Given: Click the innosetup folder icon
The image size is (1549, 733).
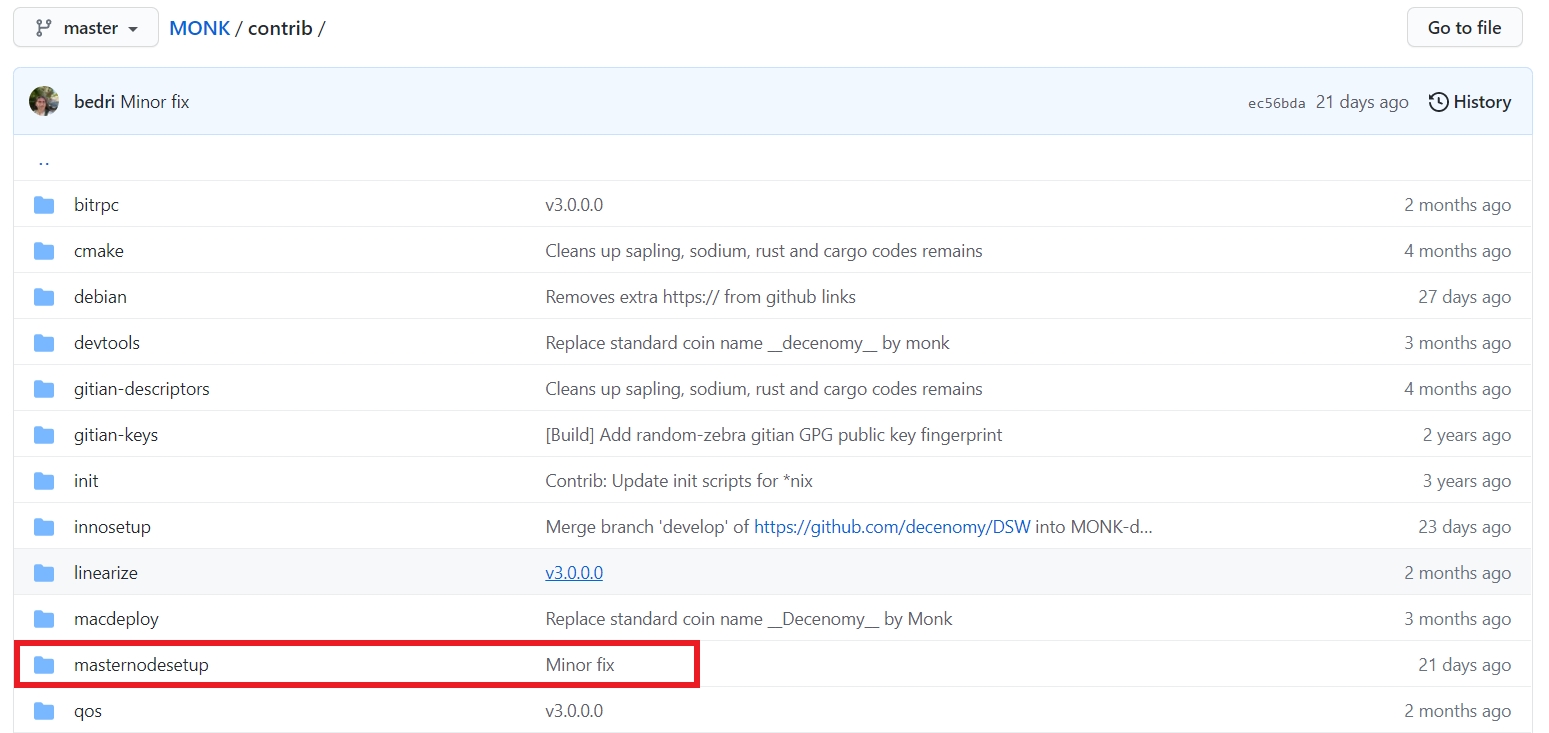Looking at the screenshot, I should 44,527.
